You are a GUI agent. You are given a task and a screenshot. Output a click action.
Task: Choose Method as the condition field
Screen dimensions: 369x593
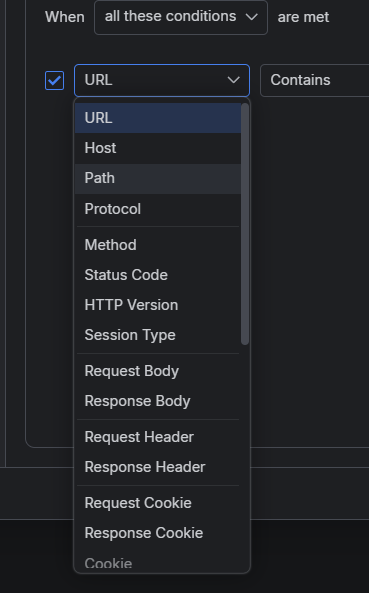click(x=158, y=245)
